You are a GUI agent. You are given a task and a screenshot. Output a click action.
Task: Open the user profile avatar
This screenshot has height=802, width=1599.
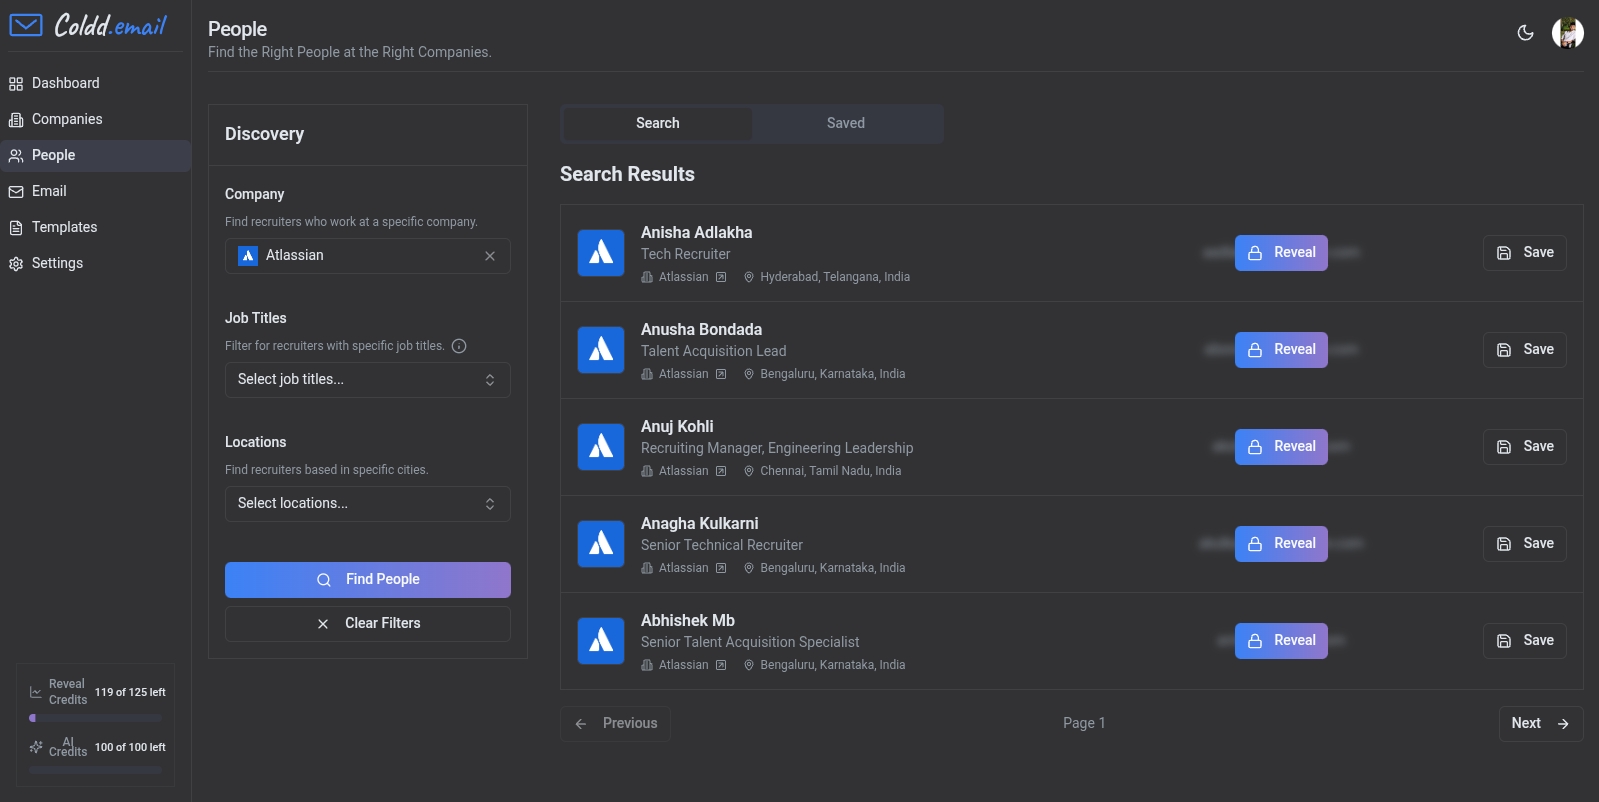(1567, 33)
